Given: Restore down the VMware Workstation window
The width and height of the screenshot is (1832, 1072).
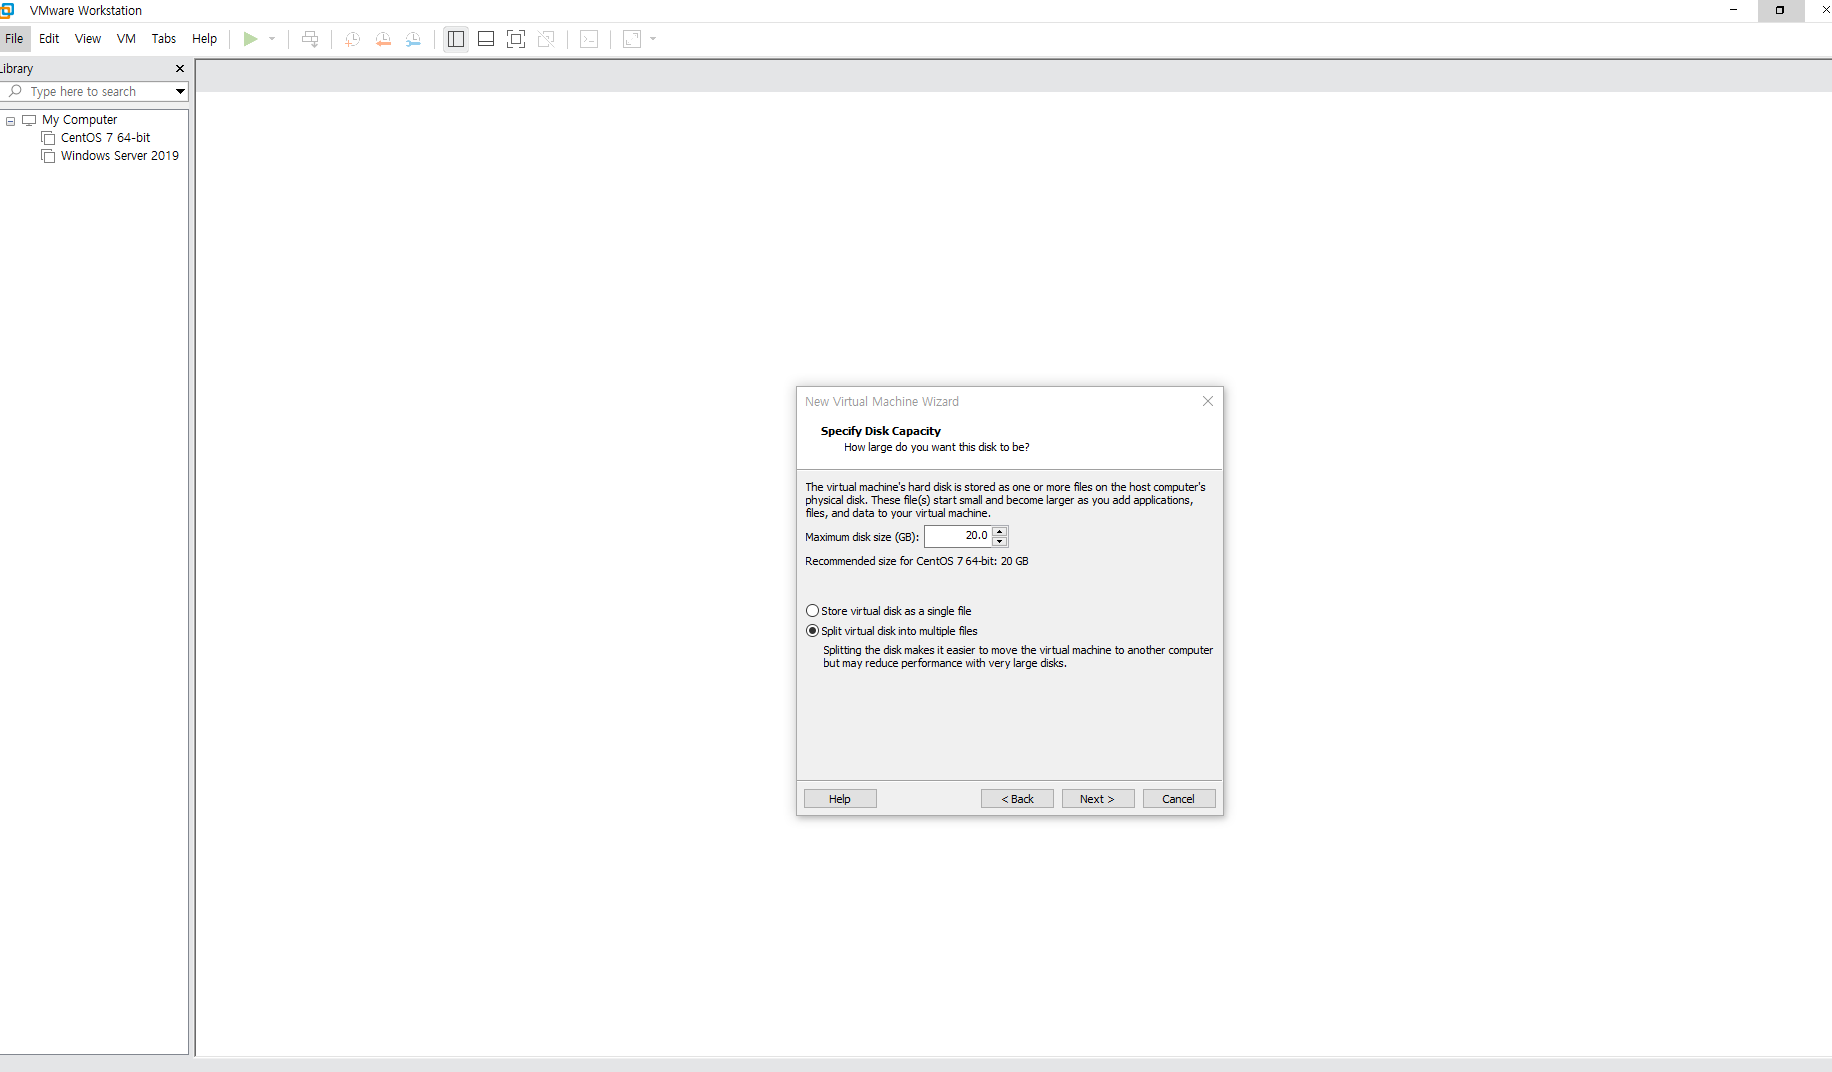Looking at the screenshot, I should [1780, 10].
